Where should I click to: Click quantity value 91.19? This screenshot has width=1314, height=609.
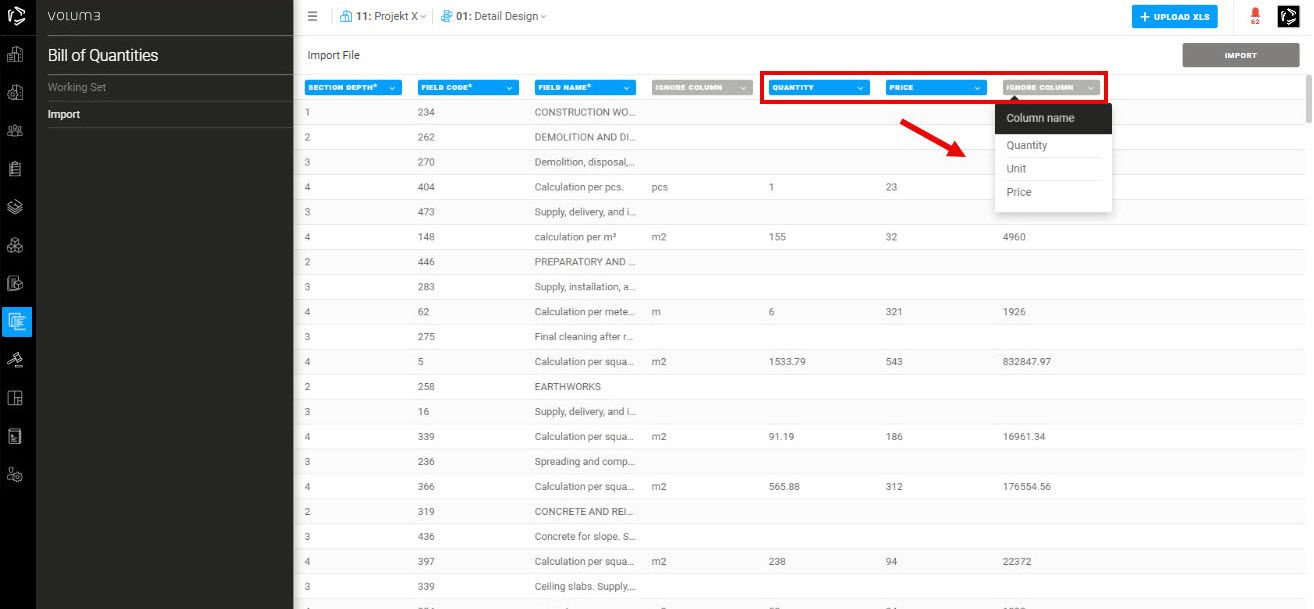click(781, 437)
